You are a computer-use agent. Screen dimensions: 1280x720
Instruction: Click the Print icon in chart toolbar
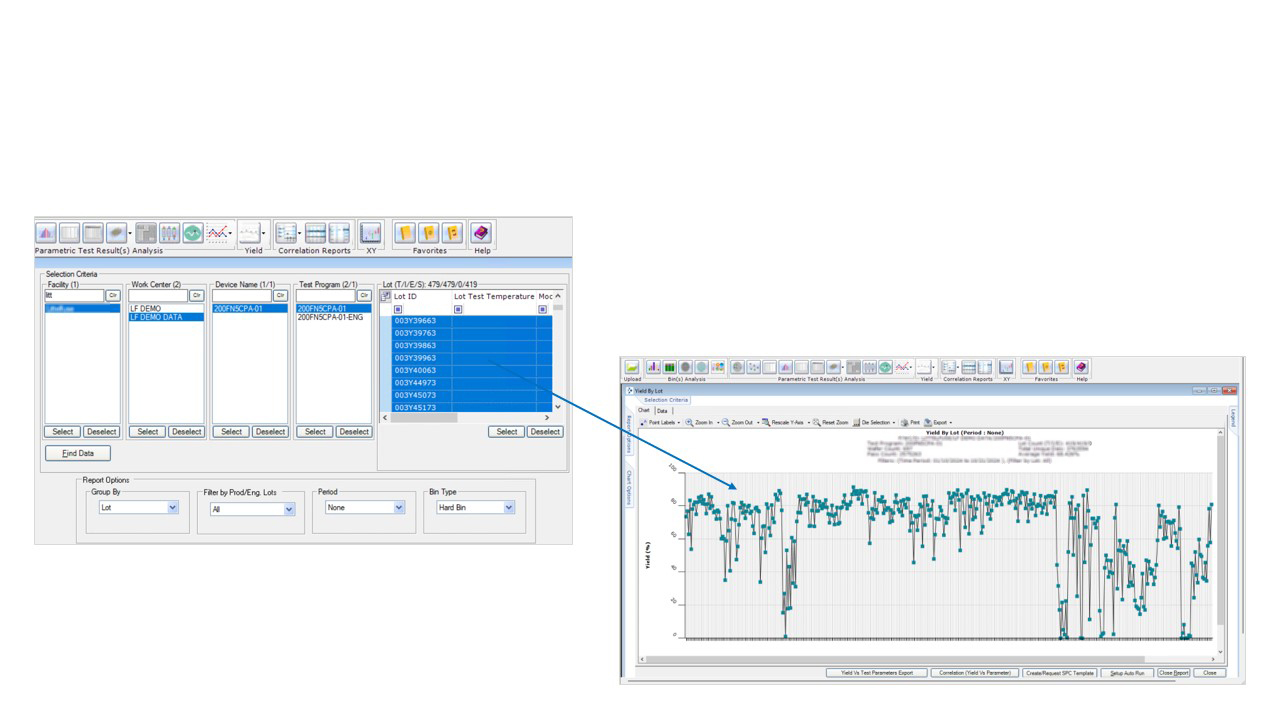904,423
